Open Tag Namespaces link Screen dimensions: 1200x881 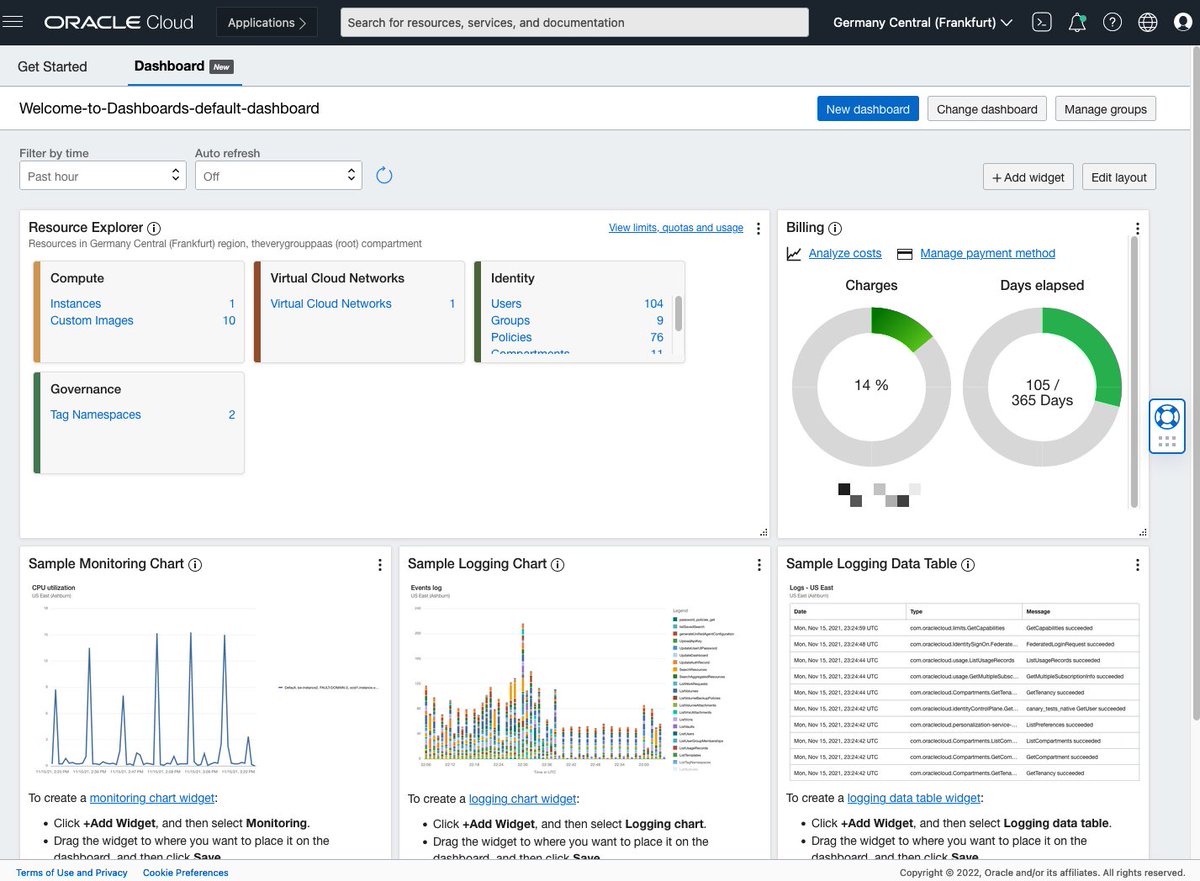96,415
